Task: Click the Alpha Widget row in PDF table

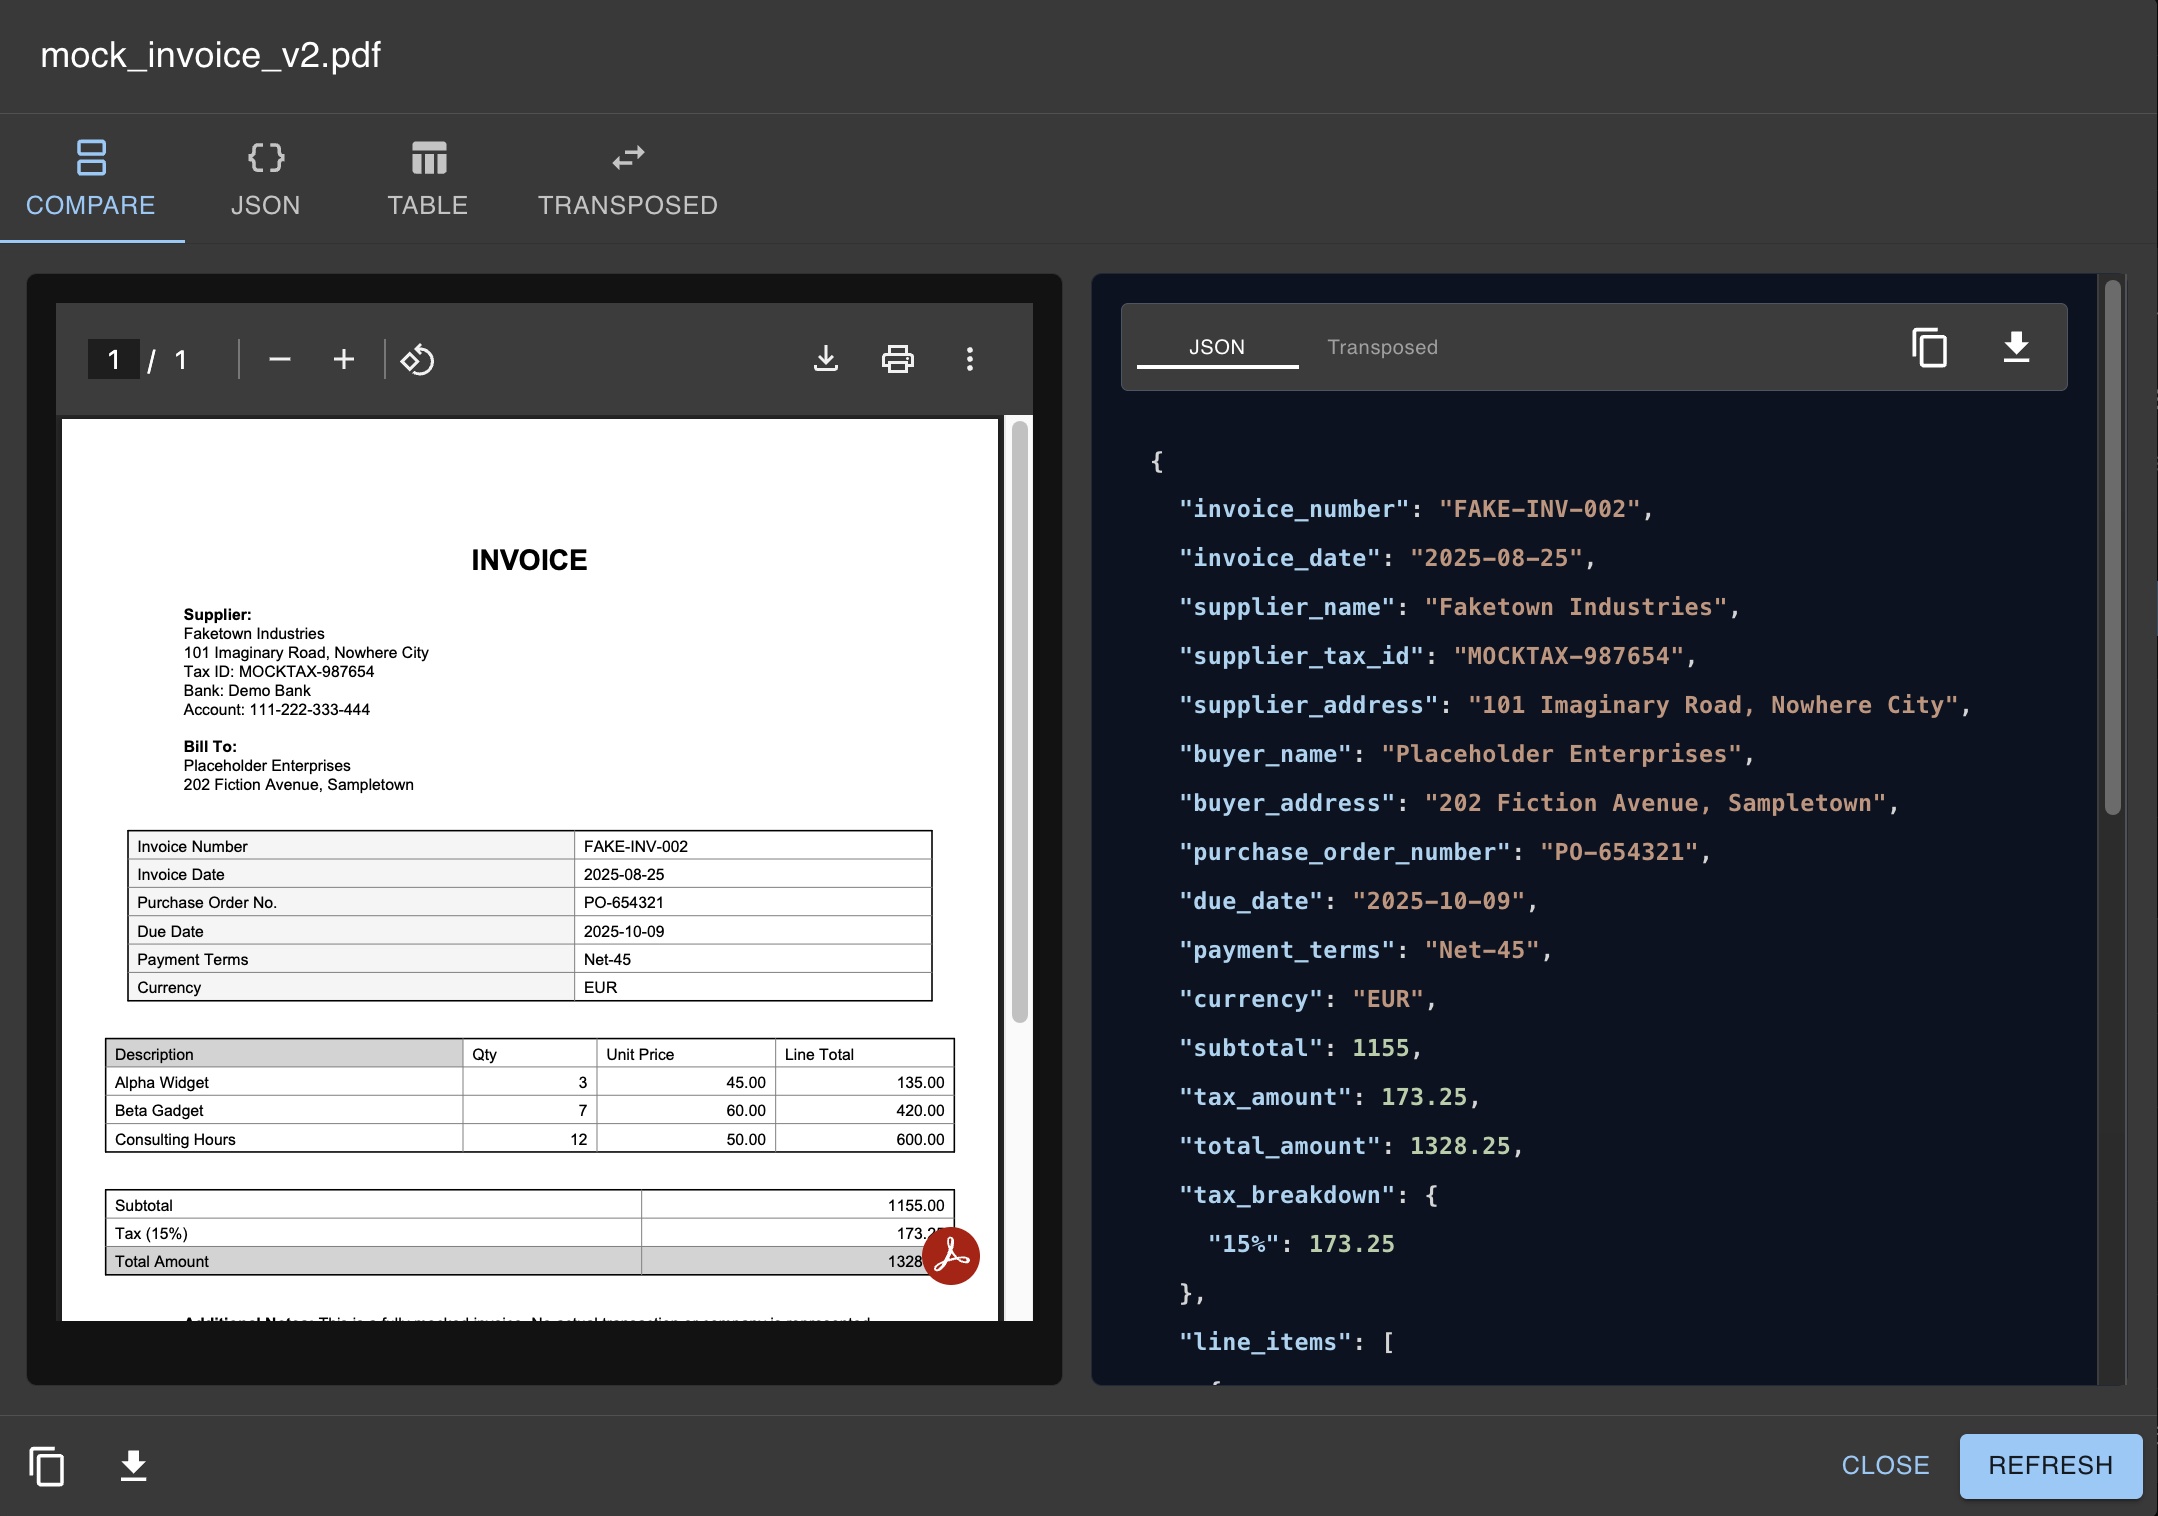Action: (530, 1082)
